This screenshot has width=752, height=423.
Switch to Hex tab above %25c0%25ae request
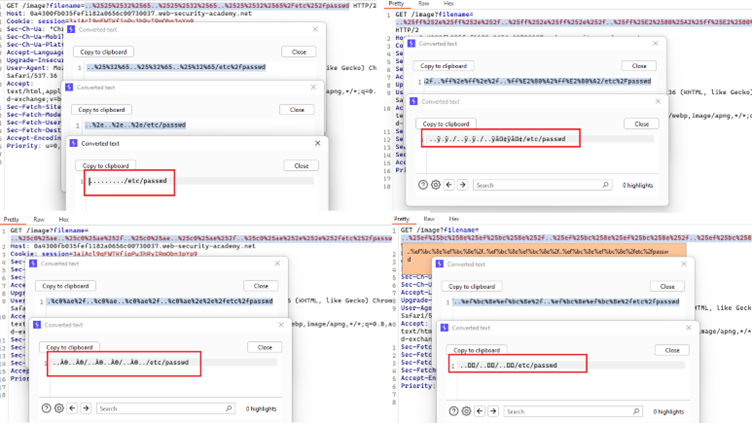coord(64,219)
